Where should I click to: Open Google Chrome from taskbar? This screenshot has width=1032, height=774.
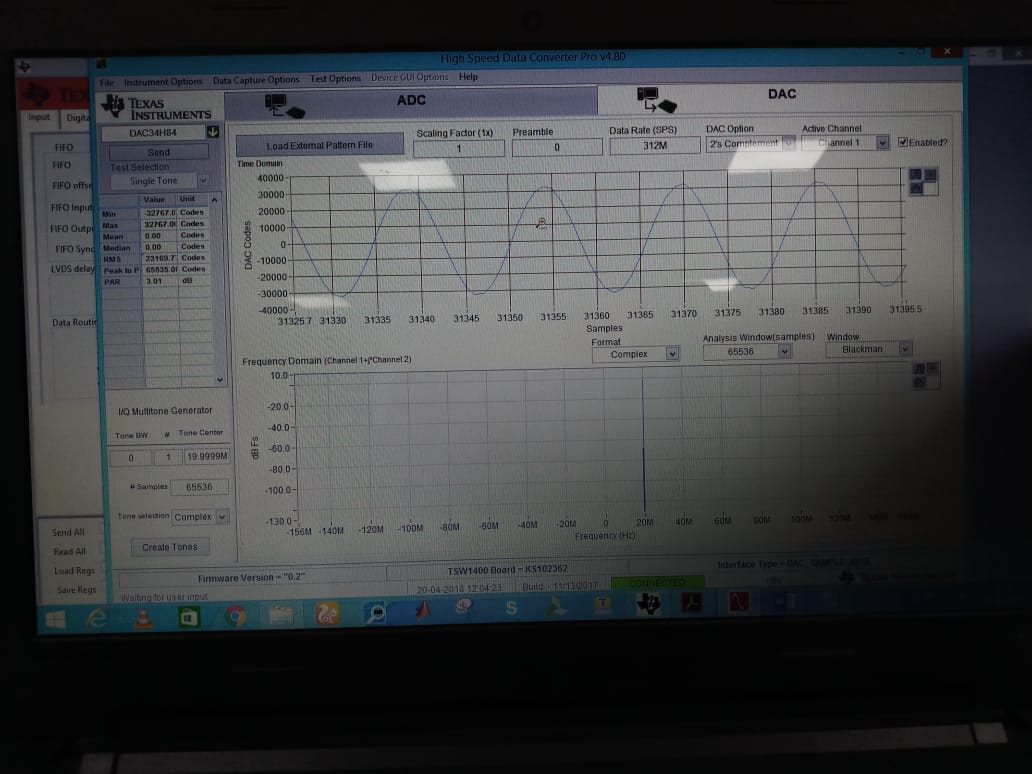(236, 617)
